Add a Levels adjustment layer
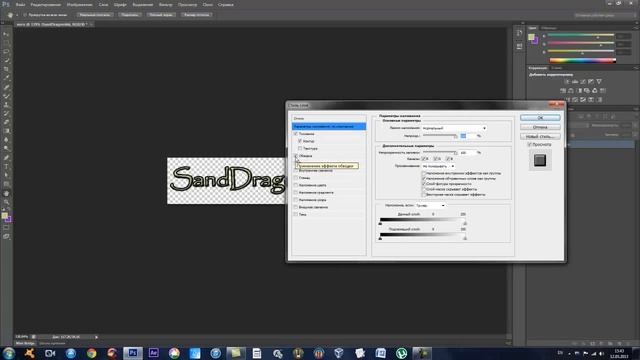The height and width of the screenshot is (360, 640). coord(575,82)
